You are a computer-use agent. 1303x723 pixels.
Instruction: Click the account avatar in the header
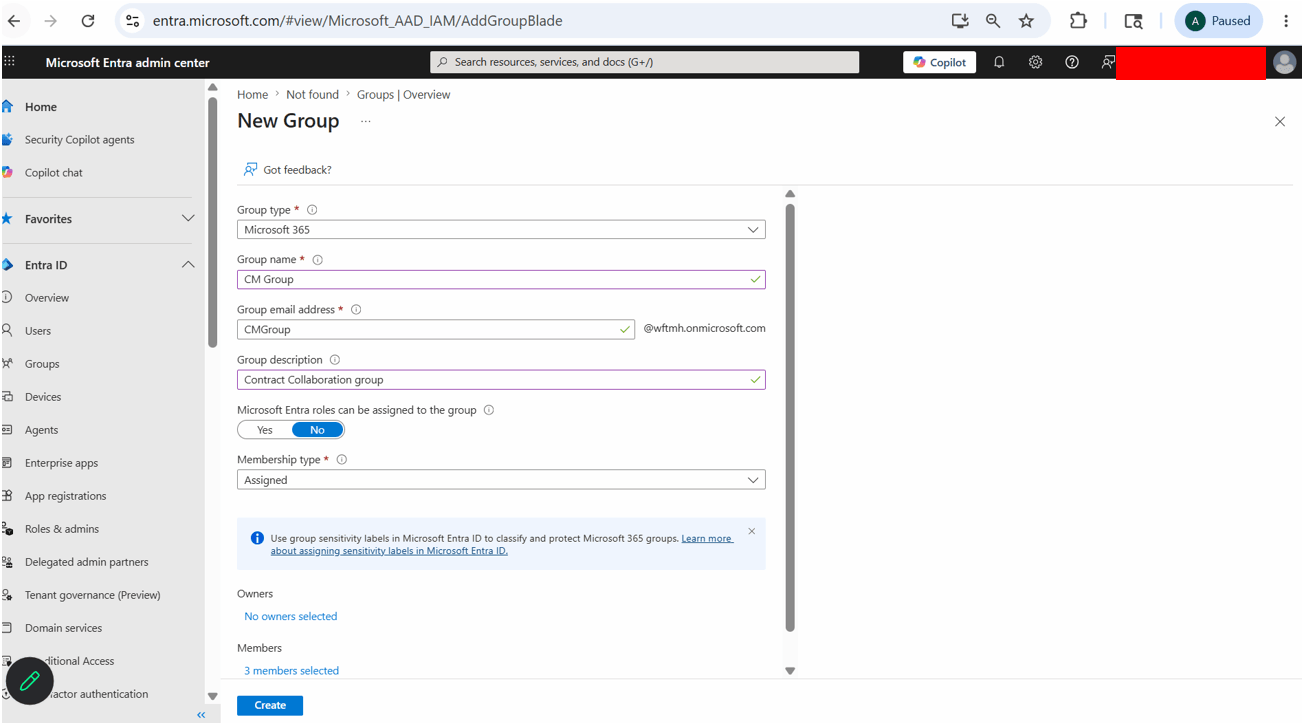tap(1285, 62)
